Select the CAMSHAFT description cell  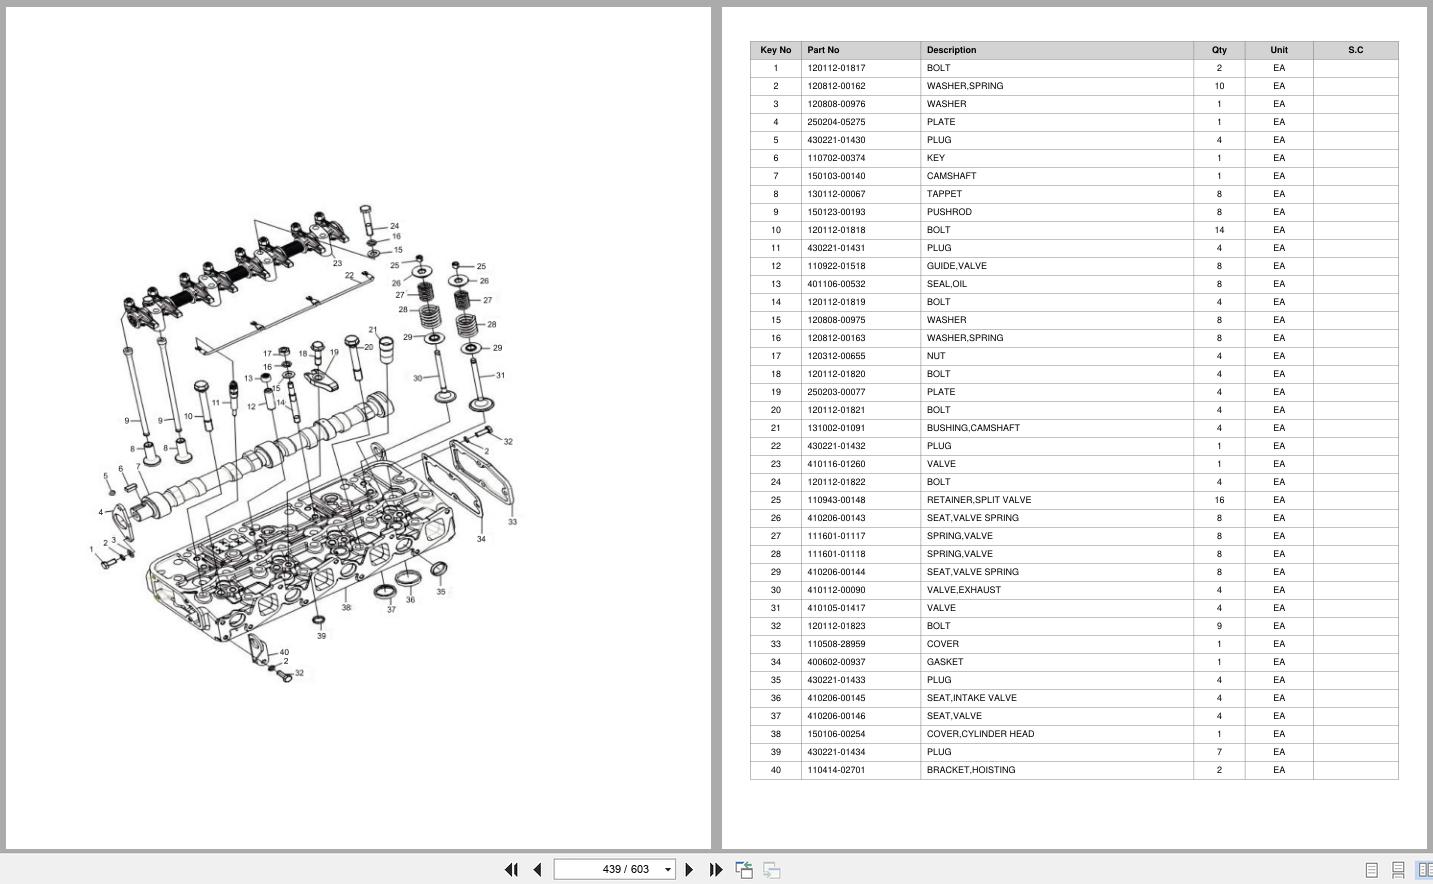[1057, 176]
